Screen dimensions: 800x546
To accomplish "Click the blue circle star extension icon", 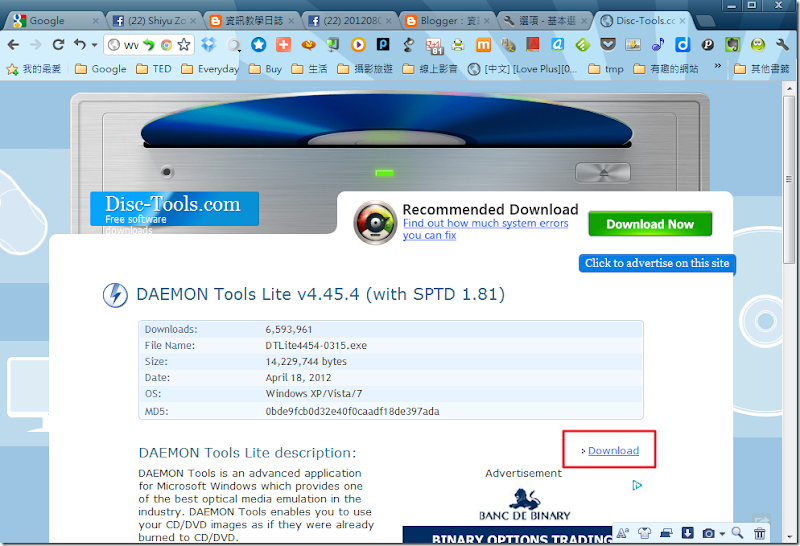I will tap(259, 45).
